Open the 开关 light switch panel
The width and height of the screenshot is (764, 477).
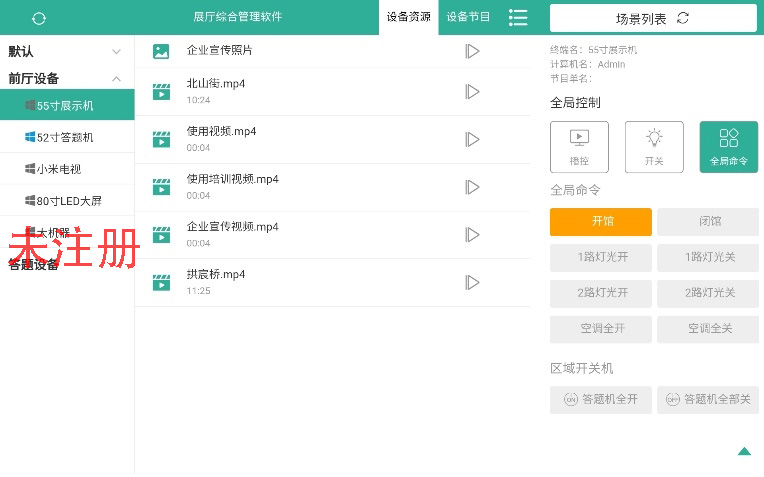click(654, 147)
